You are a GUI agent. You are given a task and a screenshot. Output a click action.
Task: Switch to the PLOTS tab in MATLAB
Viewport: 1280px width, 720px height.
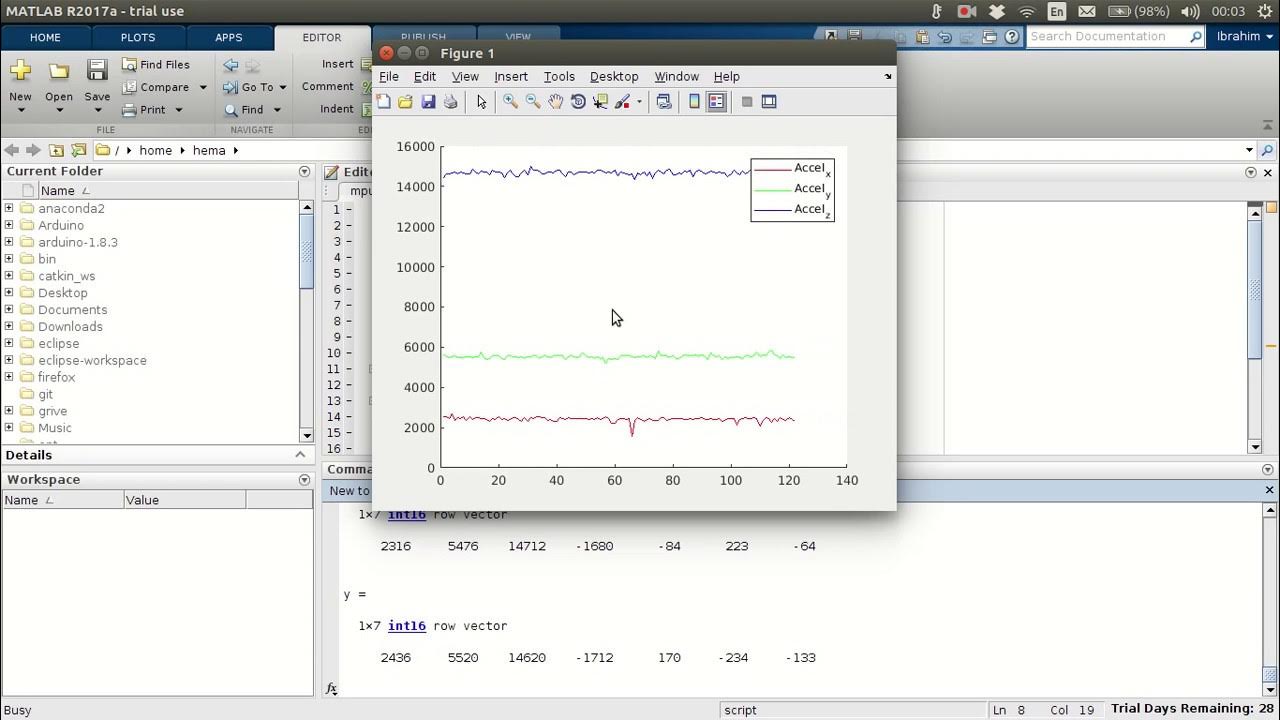(138, 37)
